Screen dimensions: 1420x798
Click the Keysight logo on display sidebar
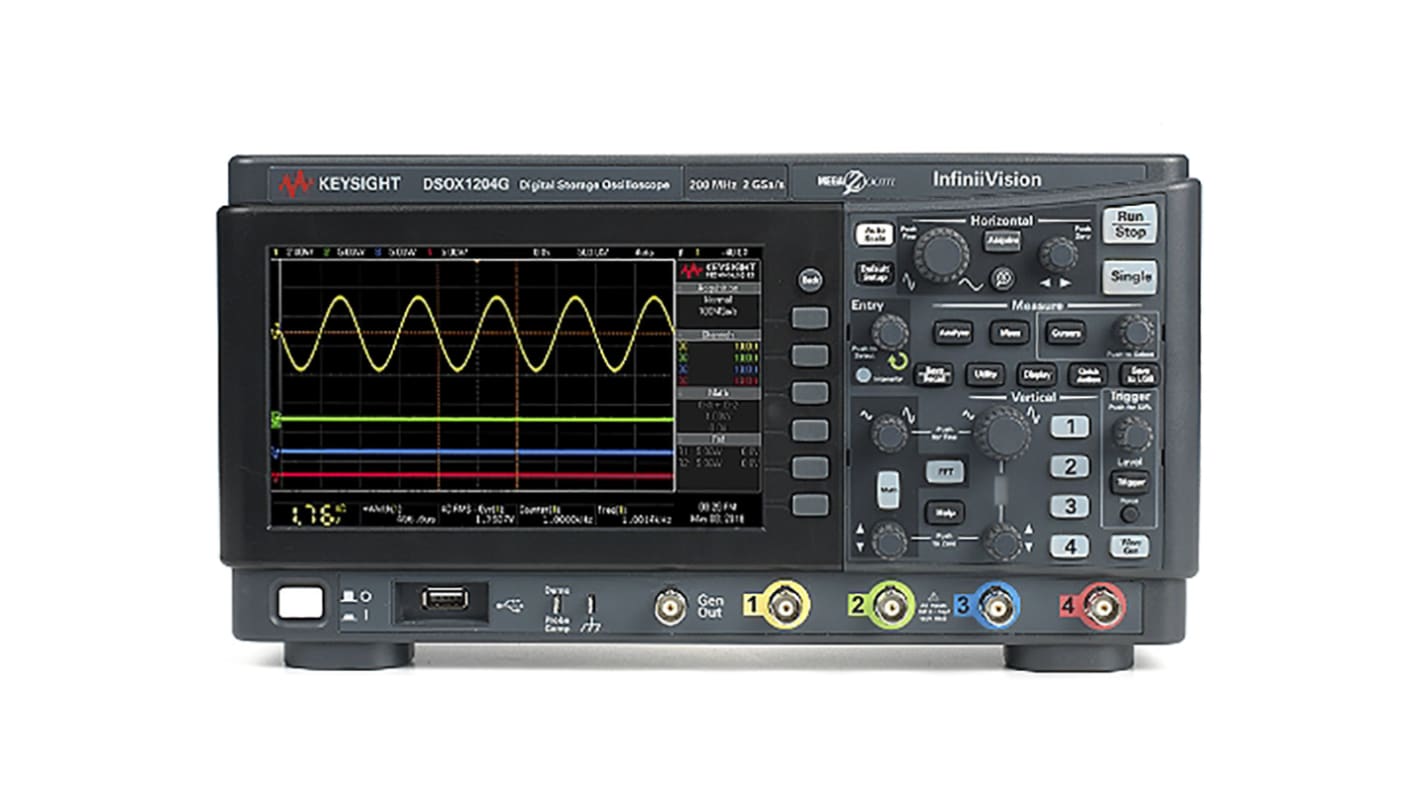[719, 272]
